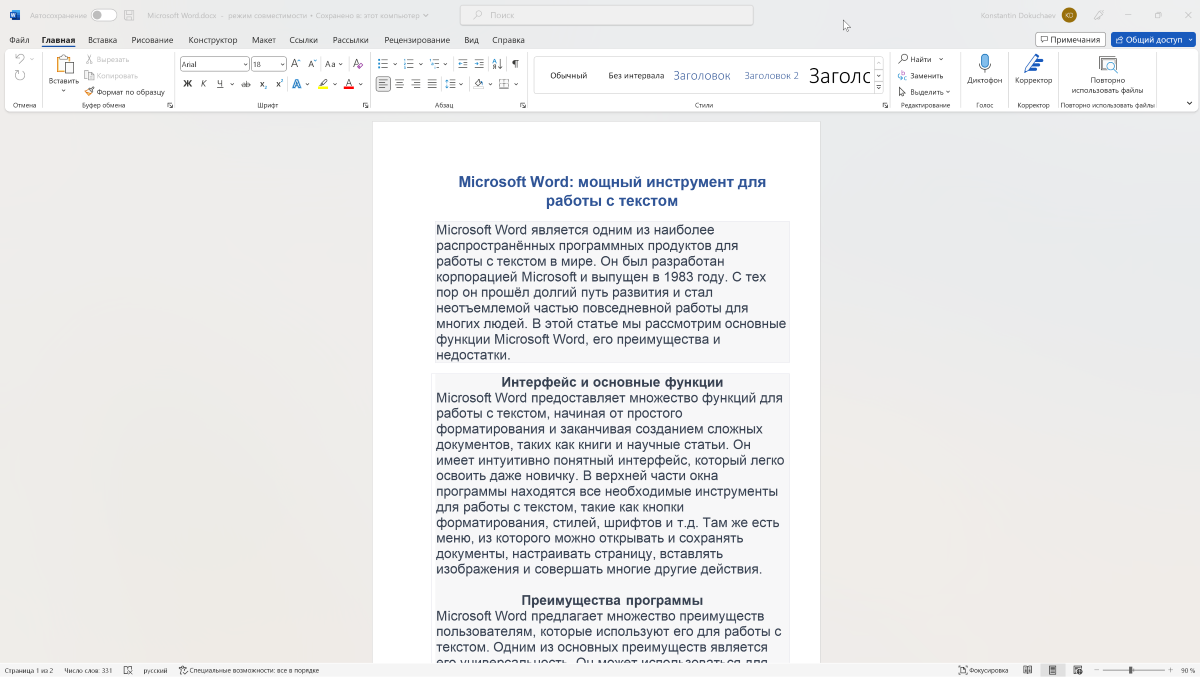This screenshot has width=1200, height=677.
Task: Collapse the ribbon with the chevron
Action: 1189,103
